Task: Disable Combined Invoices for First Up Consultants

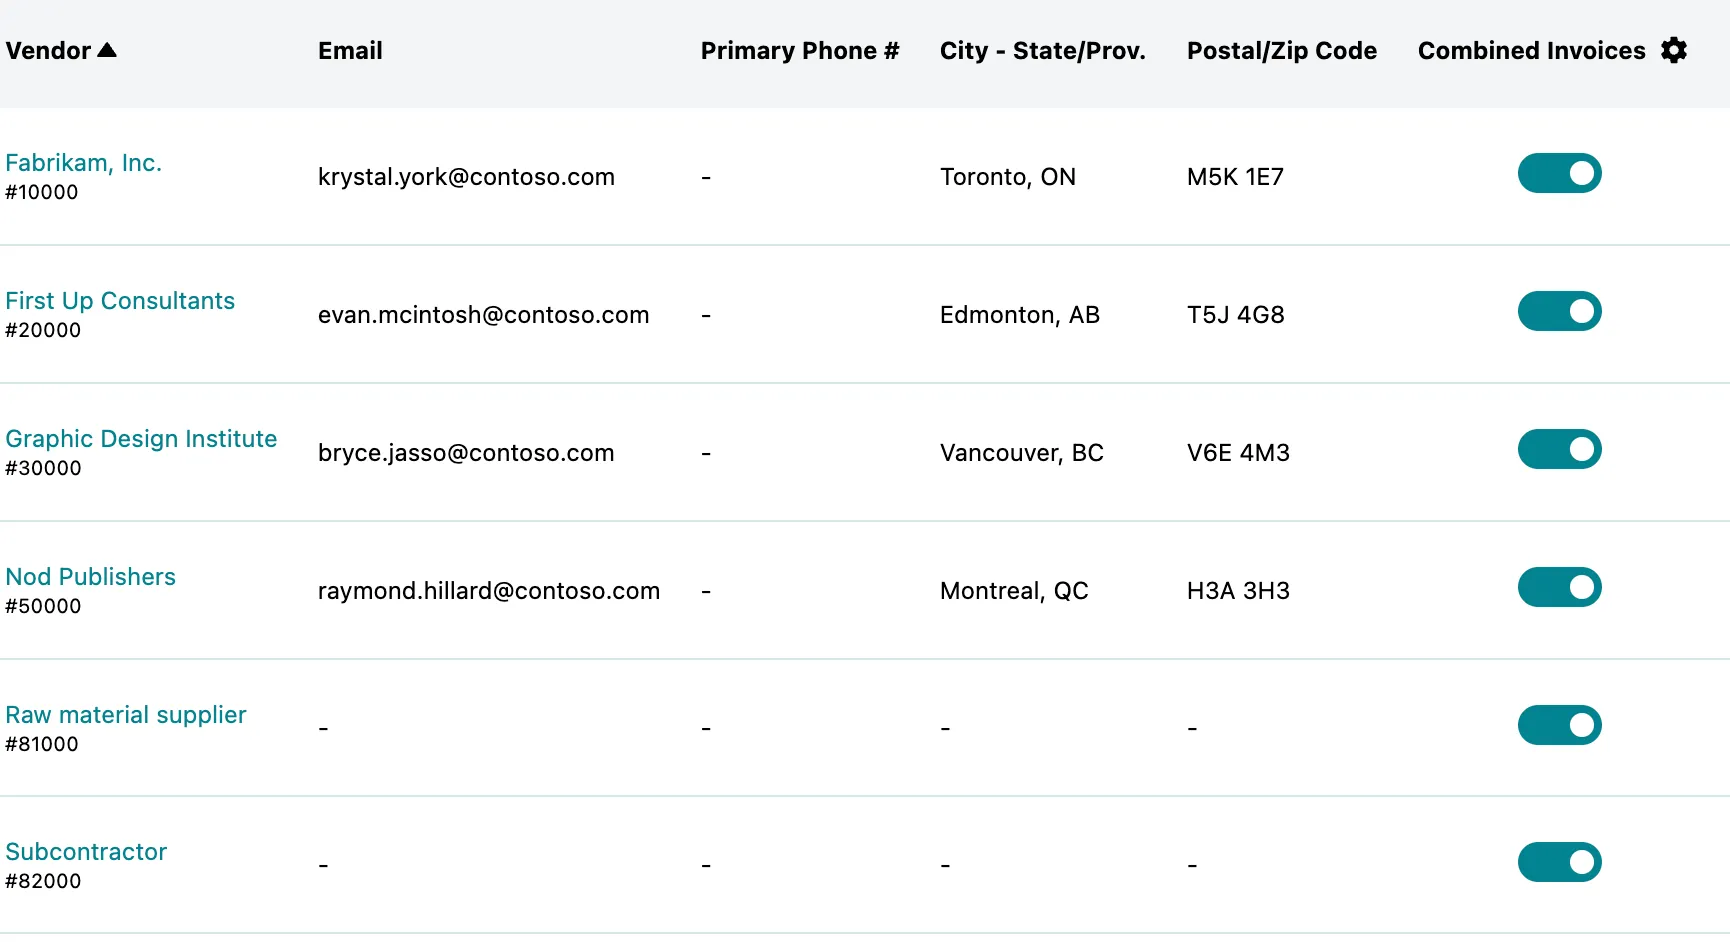Action: (x=1559, y=311)
